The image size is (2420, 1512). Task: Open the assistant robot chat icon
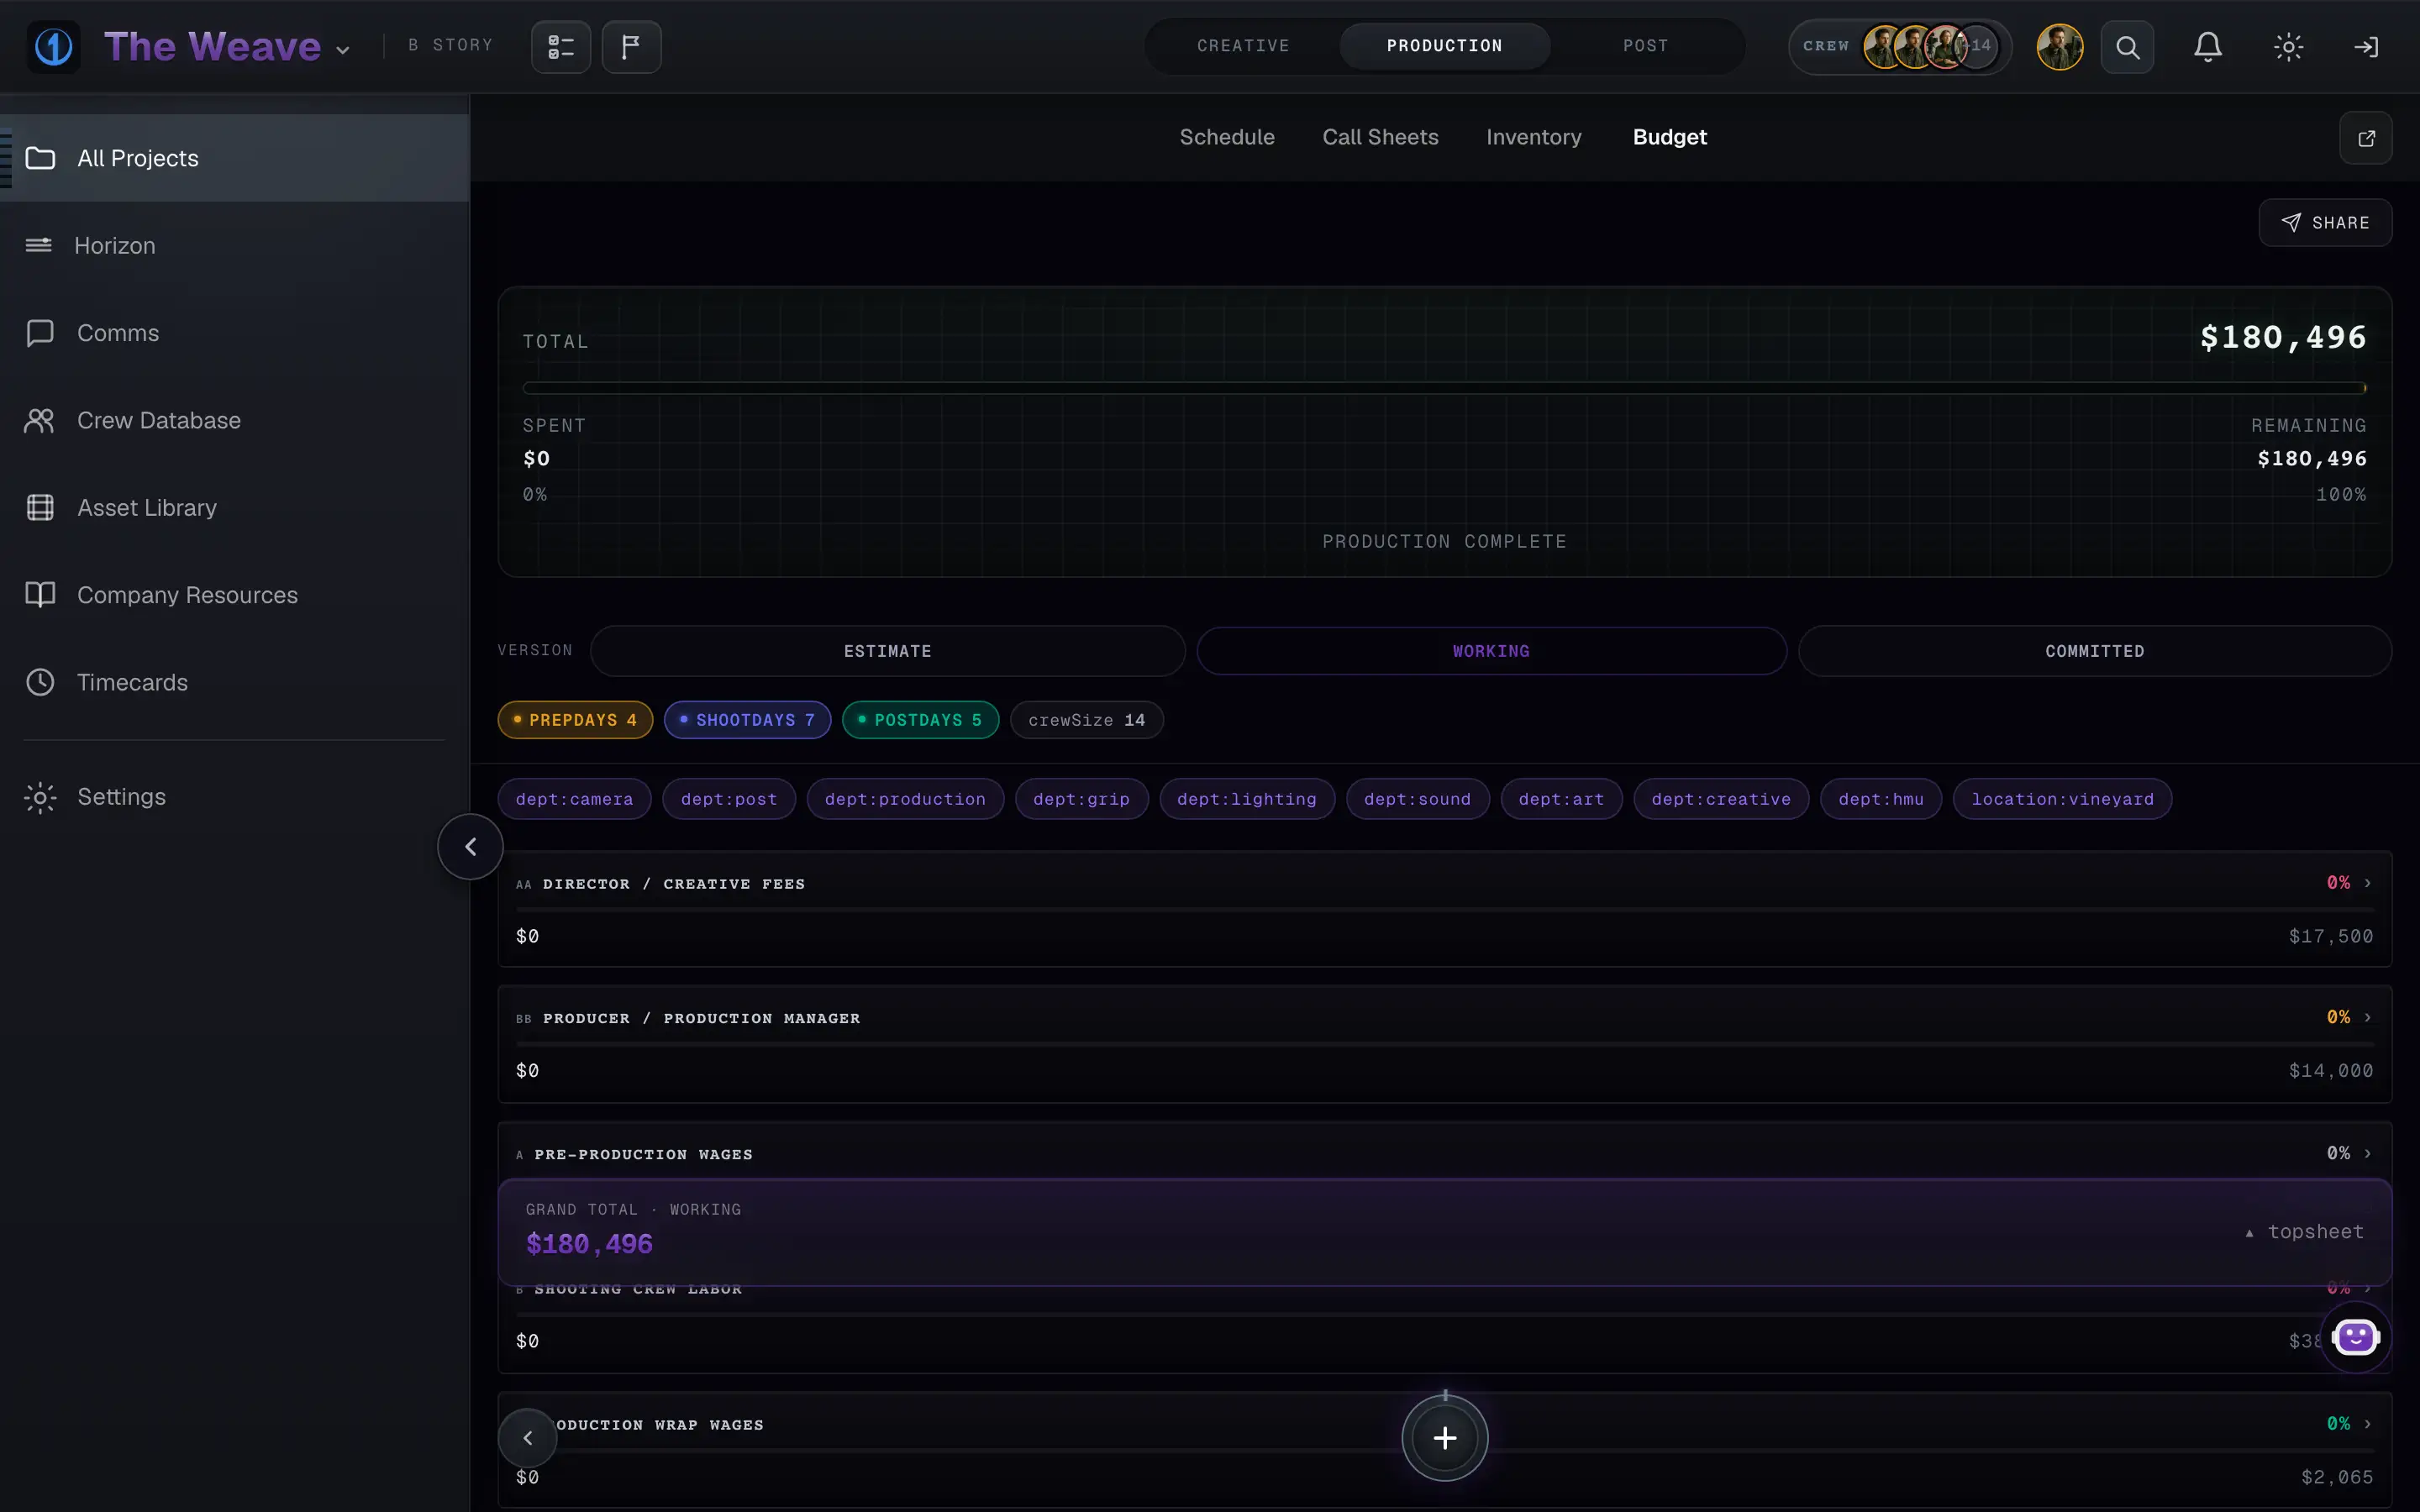tap(2355, 1337)
